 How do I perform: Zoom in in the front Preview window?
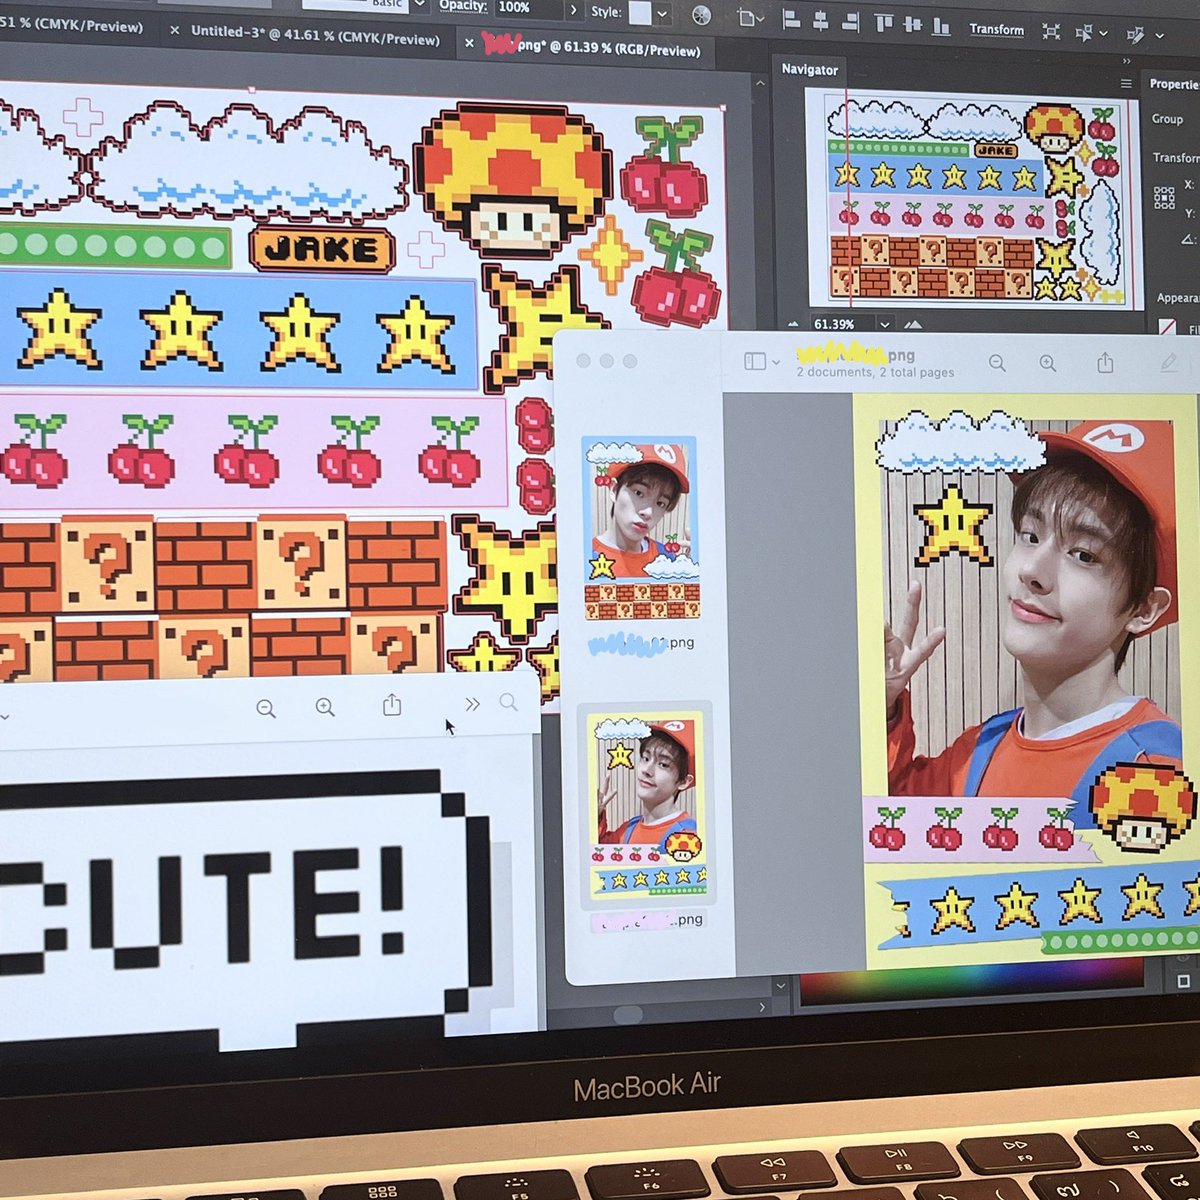coord(1048,363)
